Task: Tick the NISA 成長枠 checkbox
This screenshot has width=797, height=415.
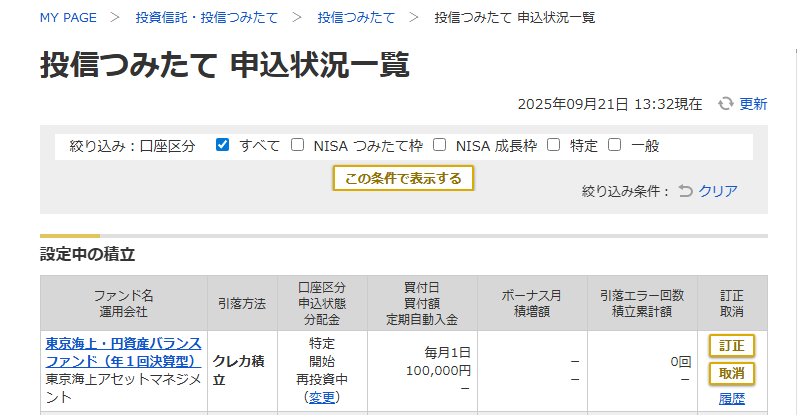Action: click(440, 145)
